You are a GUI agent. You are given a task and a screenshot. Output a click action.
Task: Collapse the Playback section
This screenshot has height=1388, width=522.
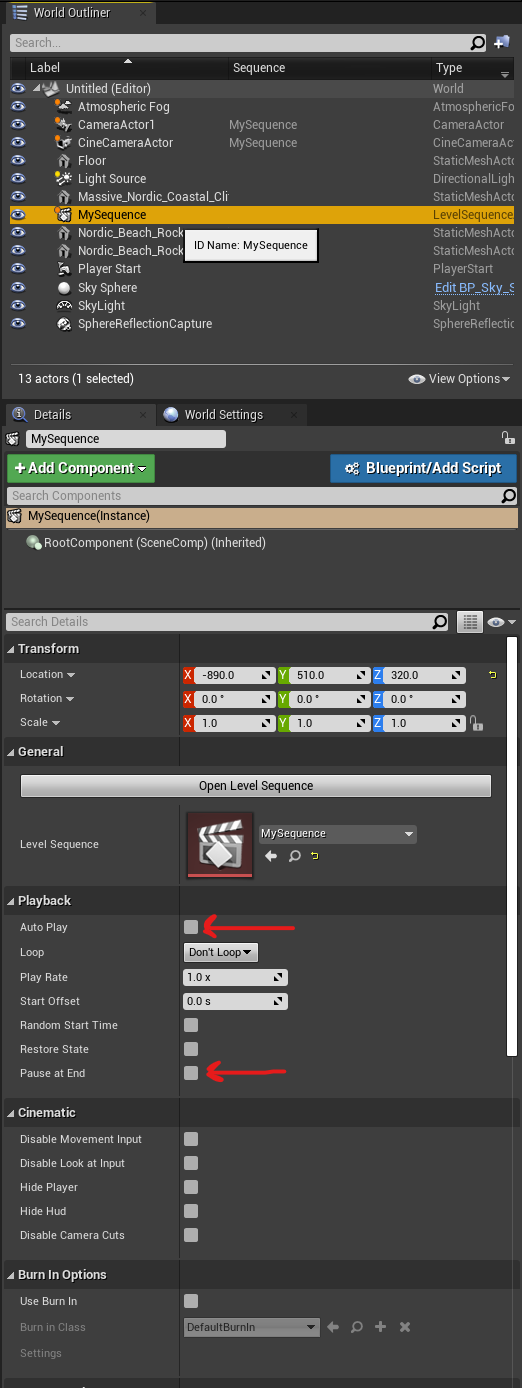[x=11, y=901]
